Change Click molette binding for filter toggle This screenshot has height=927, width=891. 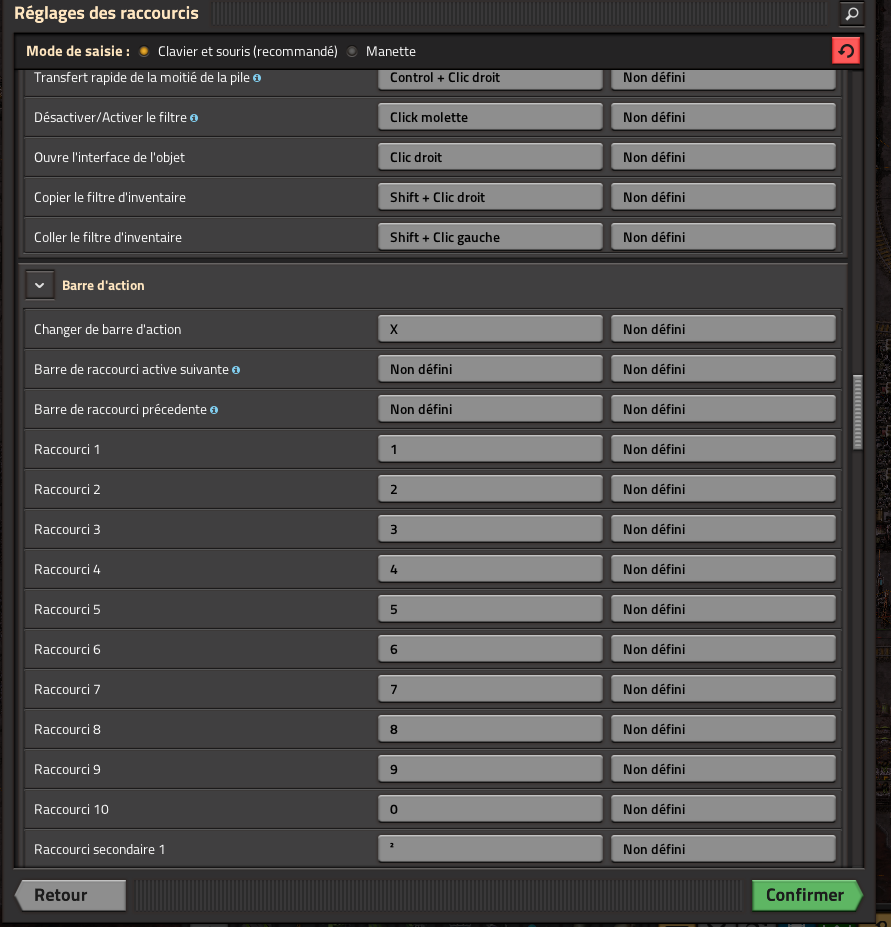tap(490, 117)
